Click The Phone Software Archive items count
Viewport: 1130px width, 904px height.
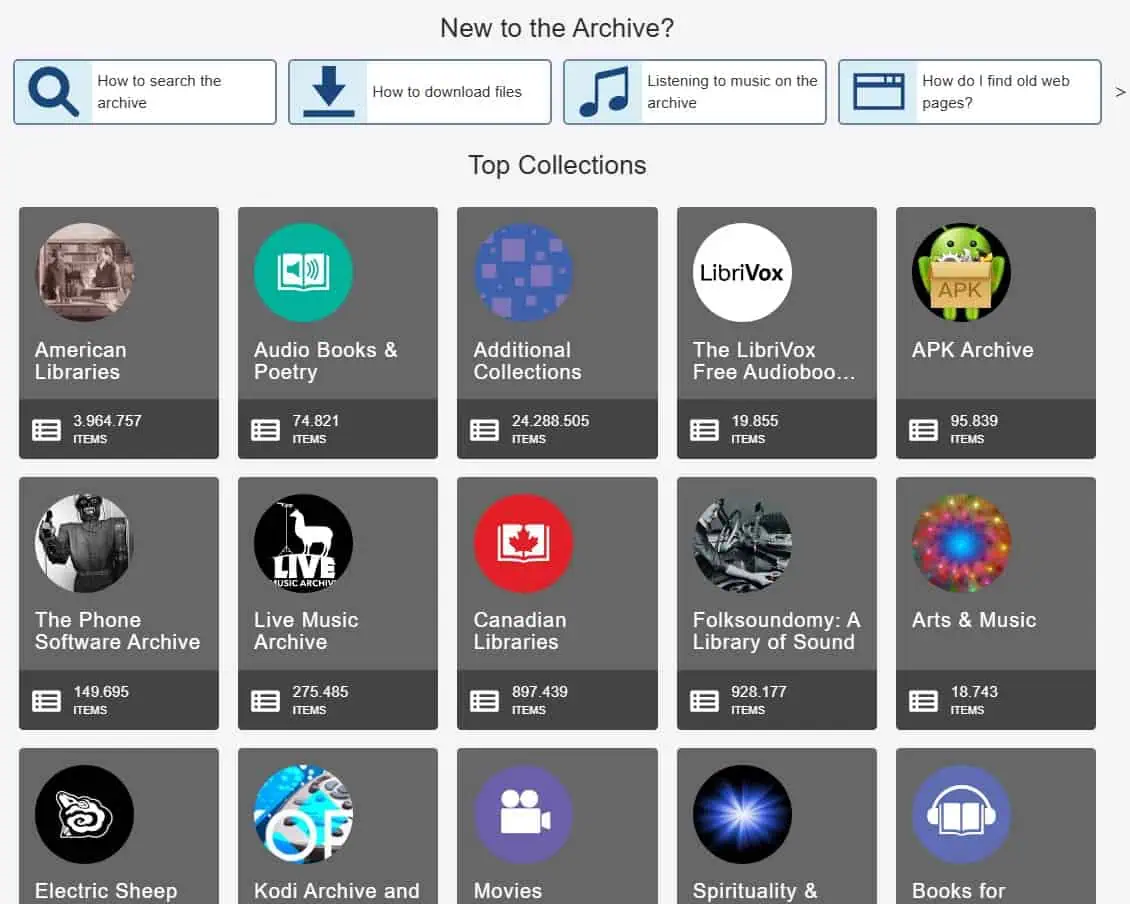point(101,699)
